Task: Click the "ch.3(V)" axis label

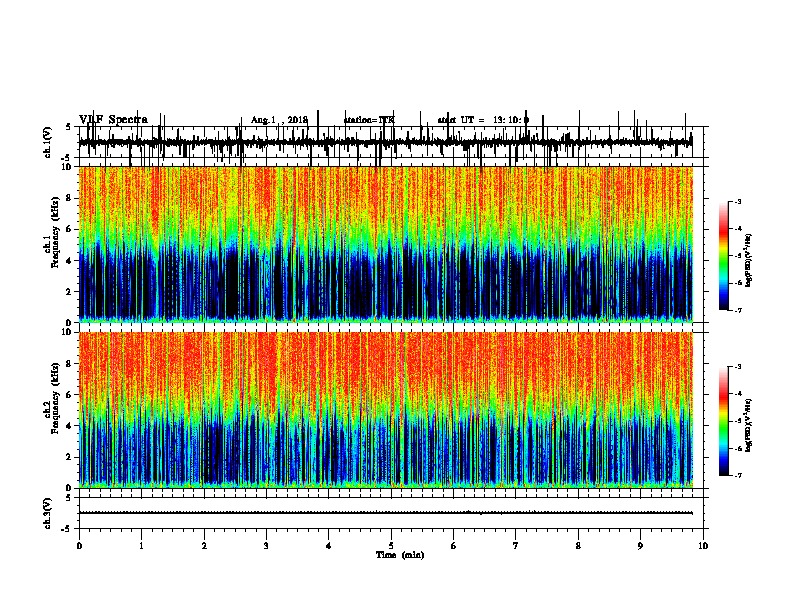Action: tap(48, 513)
